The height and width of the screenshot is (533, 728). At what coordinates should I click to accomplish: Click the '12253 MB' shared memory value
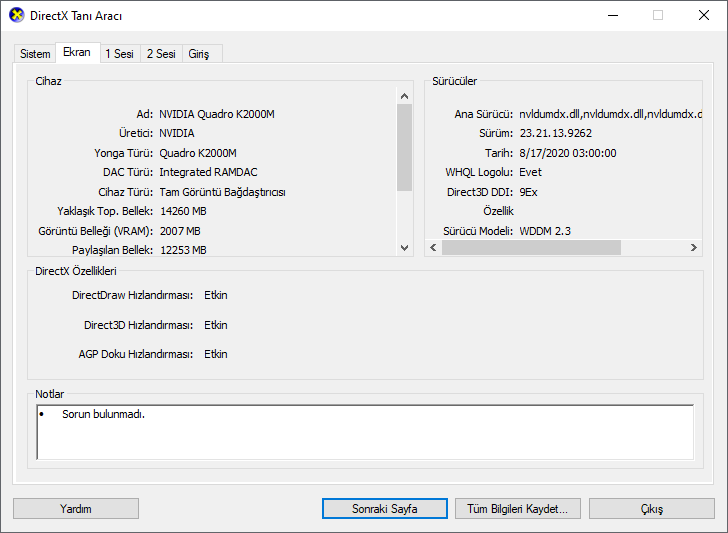point(183,250)
